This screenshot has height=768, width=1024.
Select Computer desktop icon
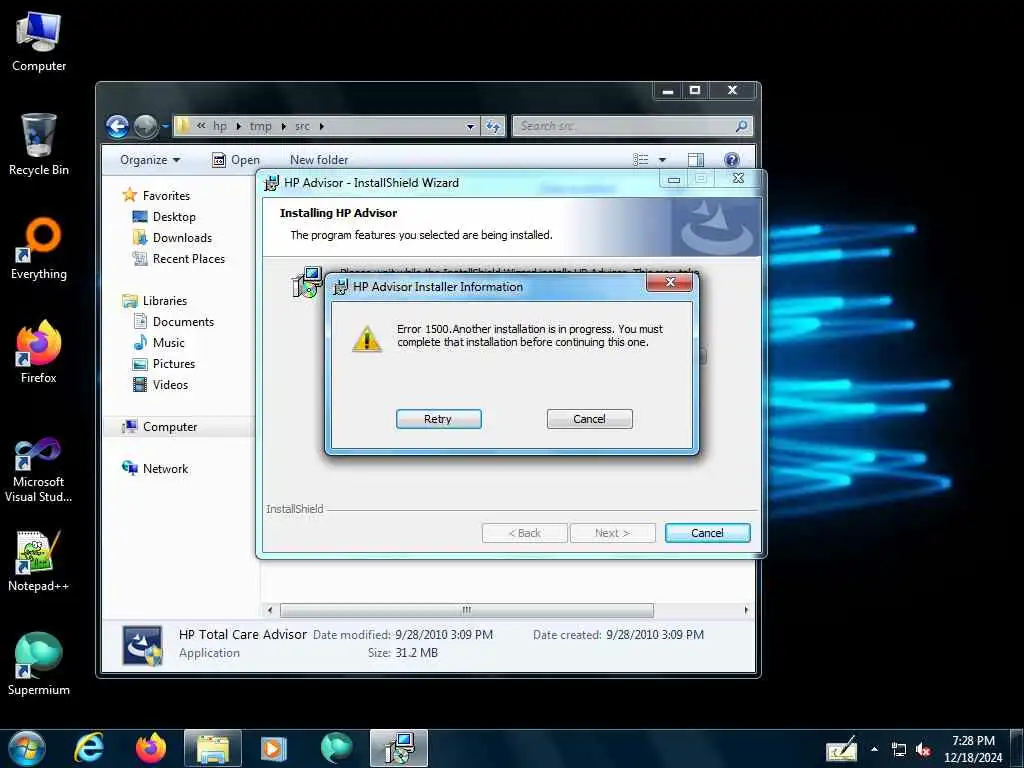39,41
